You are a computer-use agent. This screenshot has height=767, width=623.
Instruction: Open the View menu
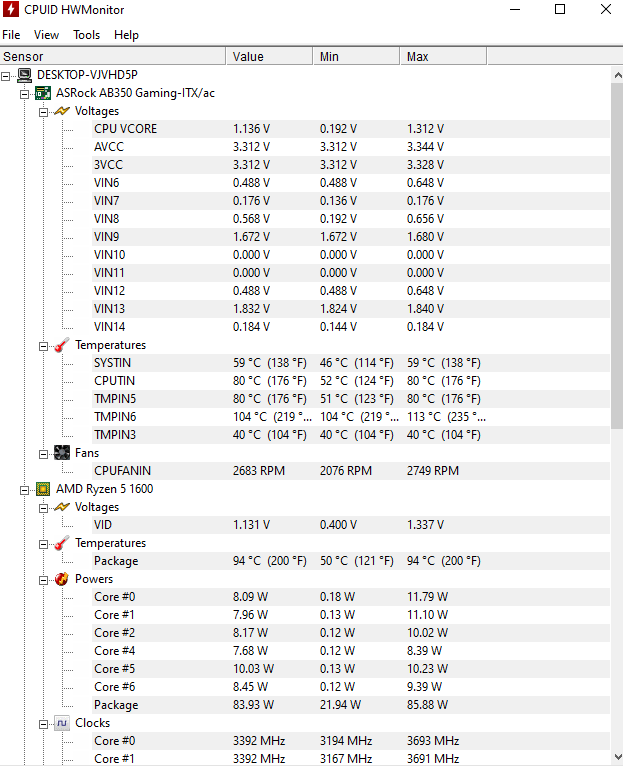coord(46,35)
